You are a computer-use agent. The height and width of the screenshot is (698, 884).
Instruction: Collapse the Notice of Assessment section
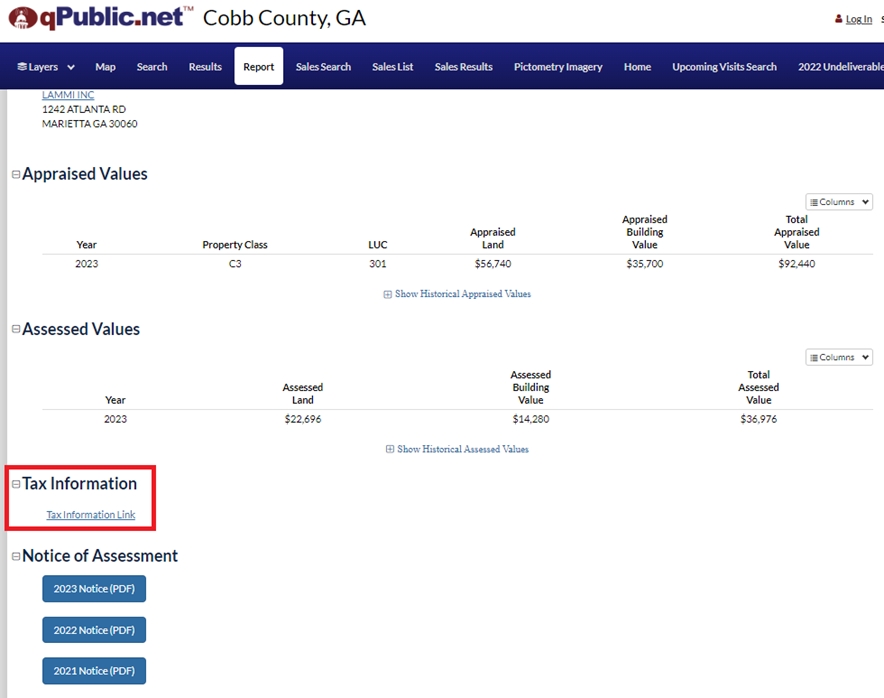(x=16, y=556)
